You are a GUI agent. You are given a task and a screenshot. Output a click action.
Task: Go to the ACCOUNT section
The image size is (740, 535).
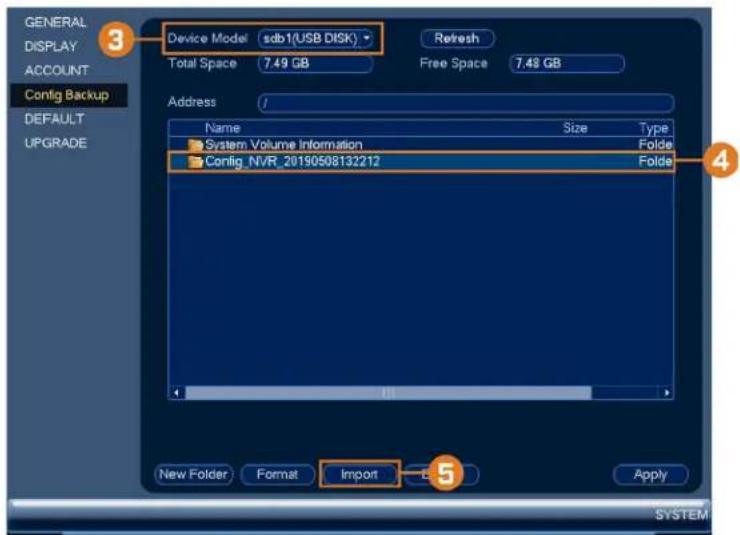(56, 70)
